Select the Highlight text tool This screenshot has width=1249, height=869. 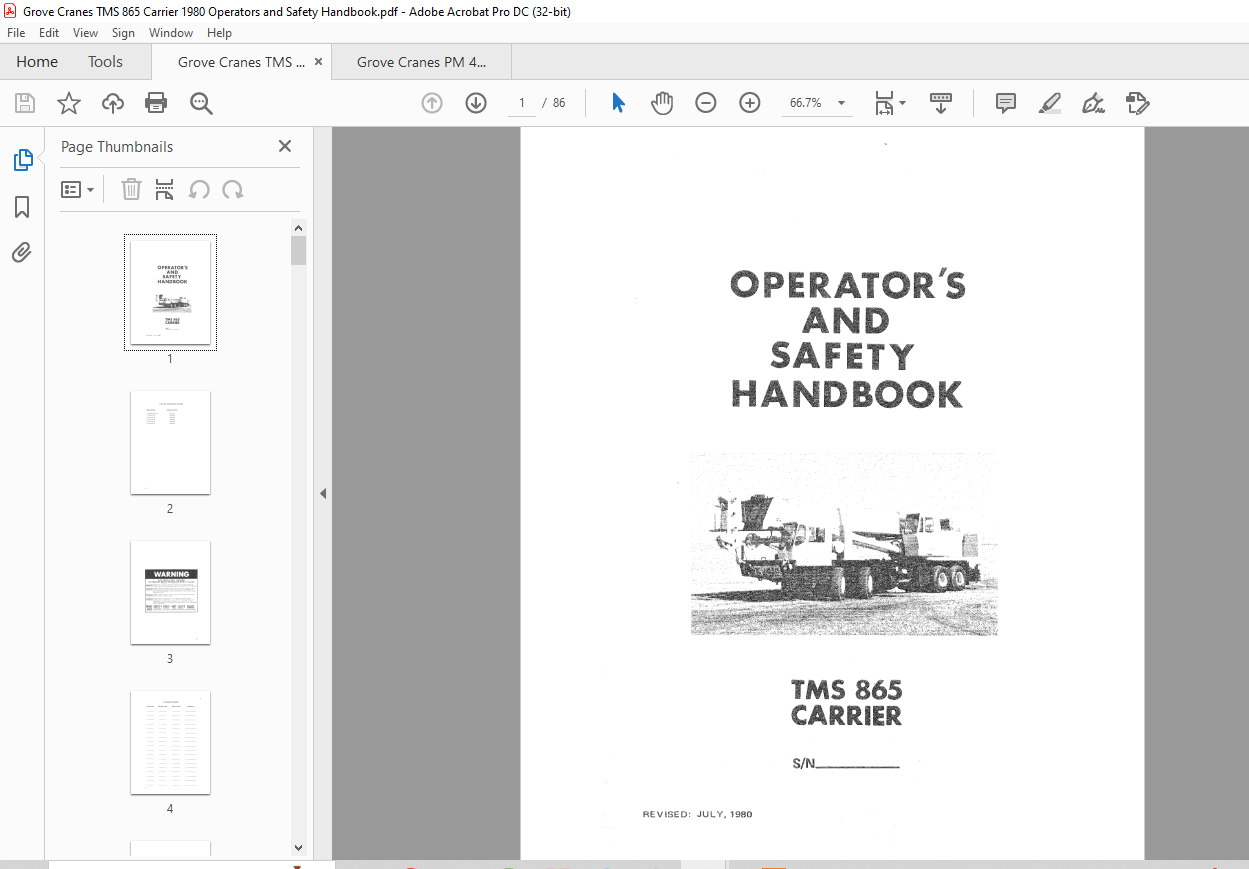click(x=1049, y=103)
